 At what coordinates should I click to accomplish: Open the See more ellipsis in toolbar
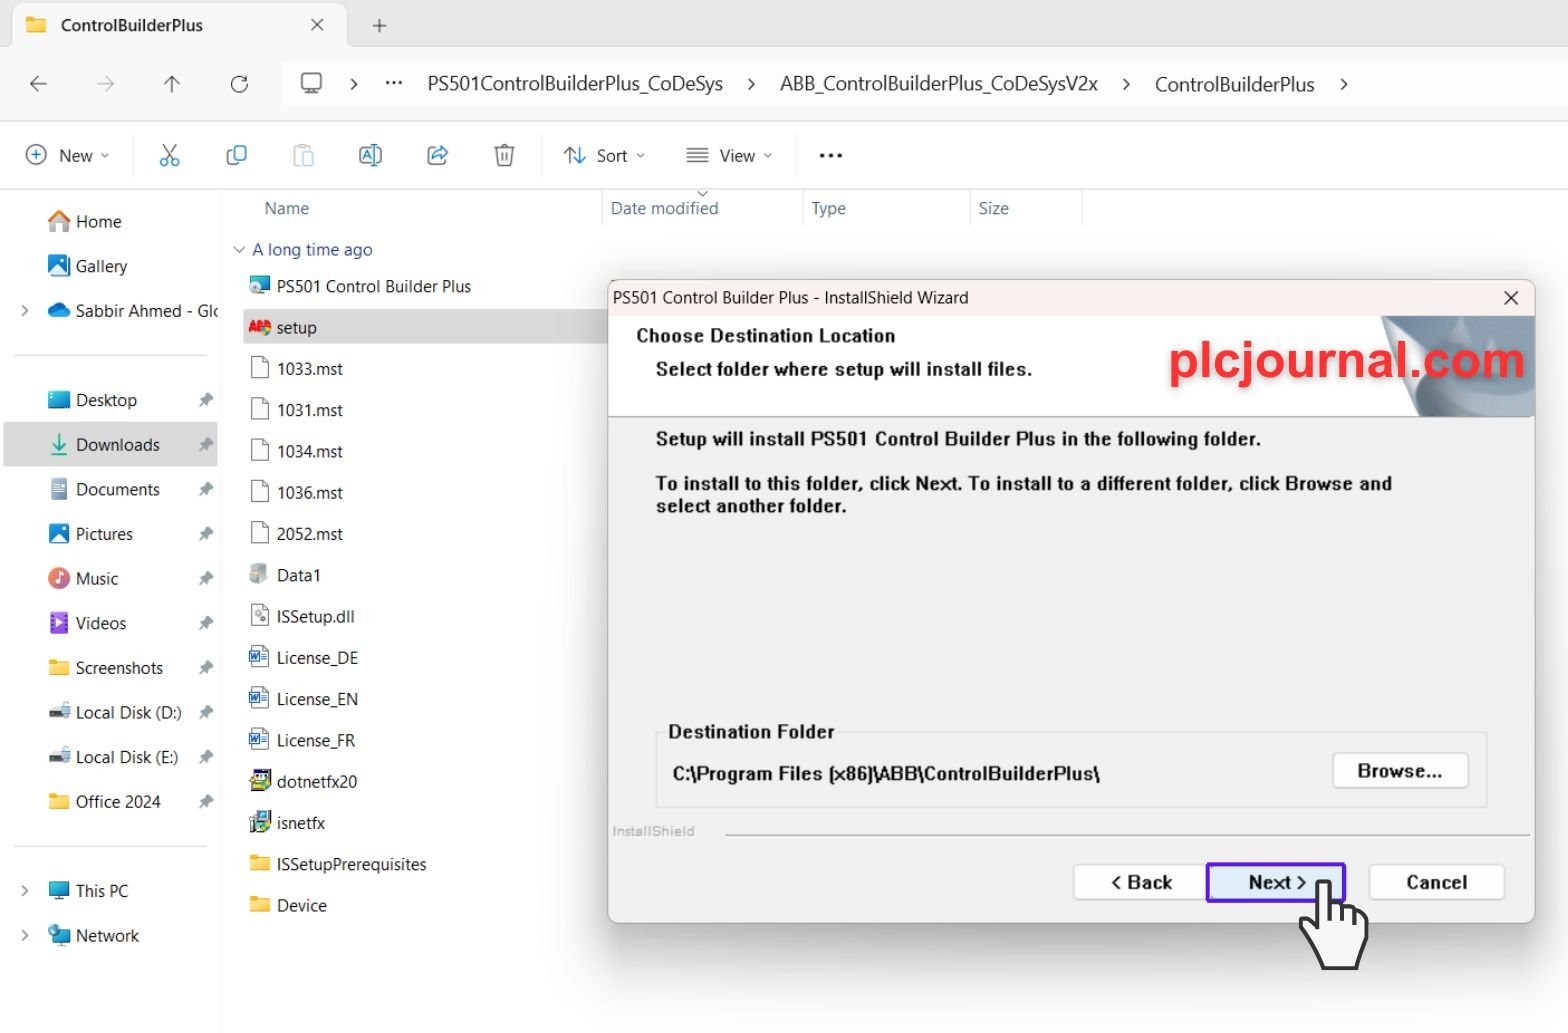click(831, 155)
